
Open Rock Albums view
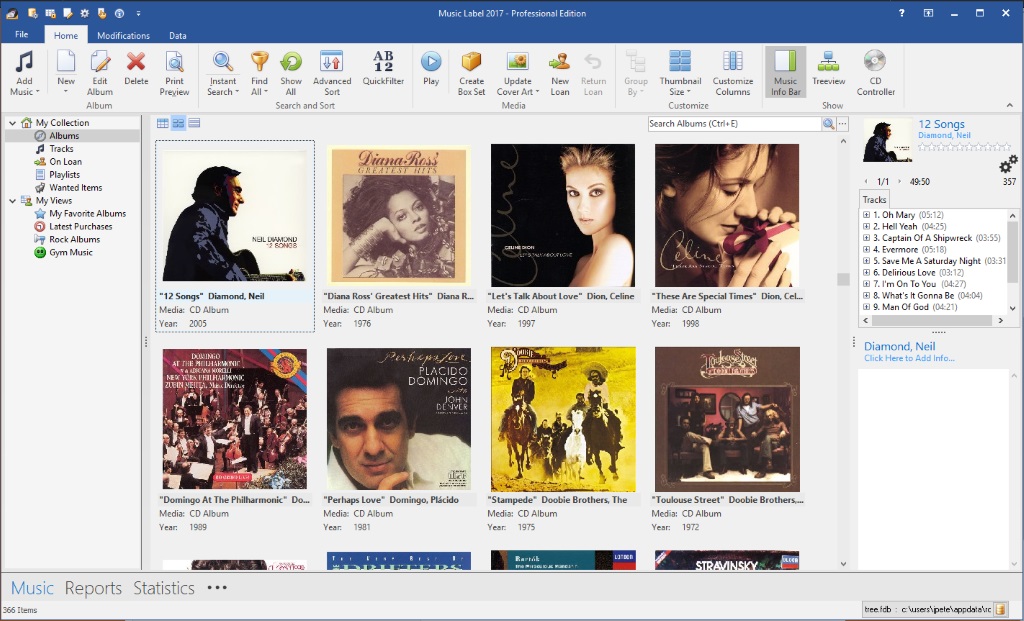coord(74,240)
